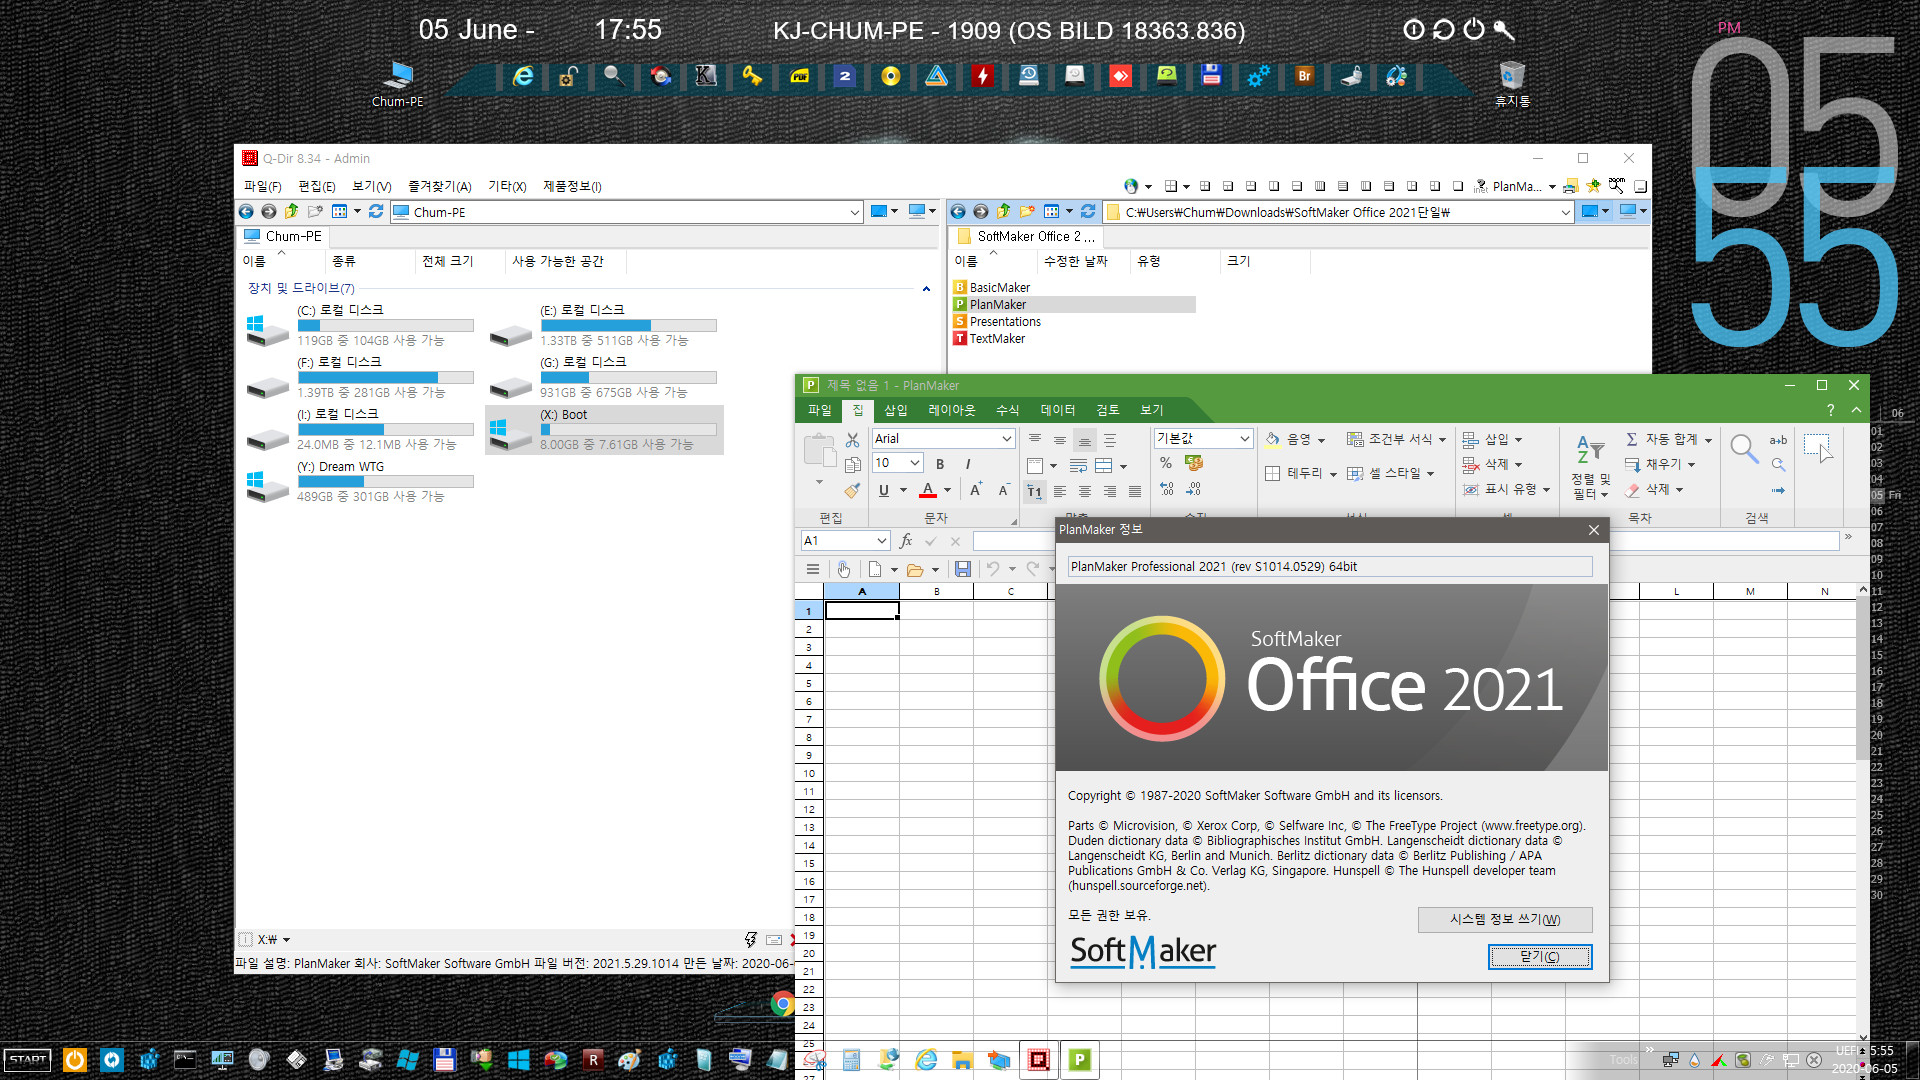
Task: Open the 데이터 ribbon tab
Action: click(1057, 410)
